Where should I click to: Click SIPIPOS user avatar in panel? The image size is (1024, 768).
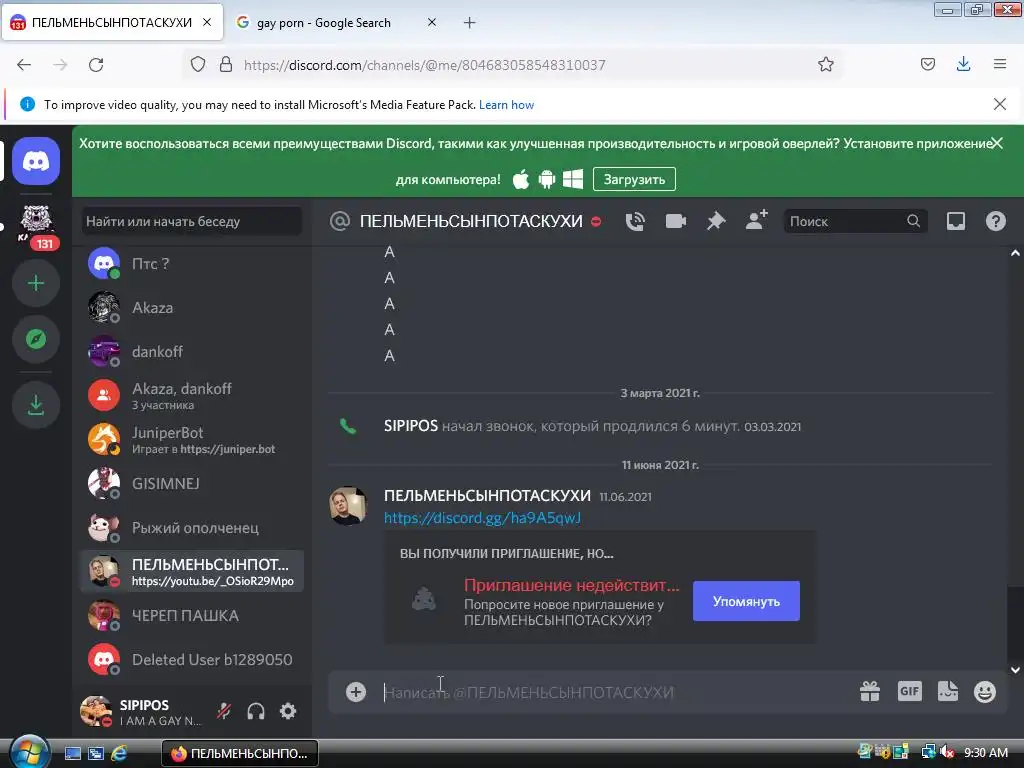[96, 711]
